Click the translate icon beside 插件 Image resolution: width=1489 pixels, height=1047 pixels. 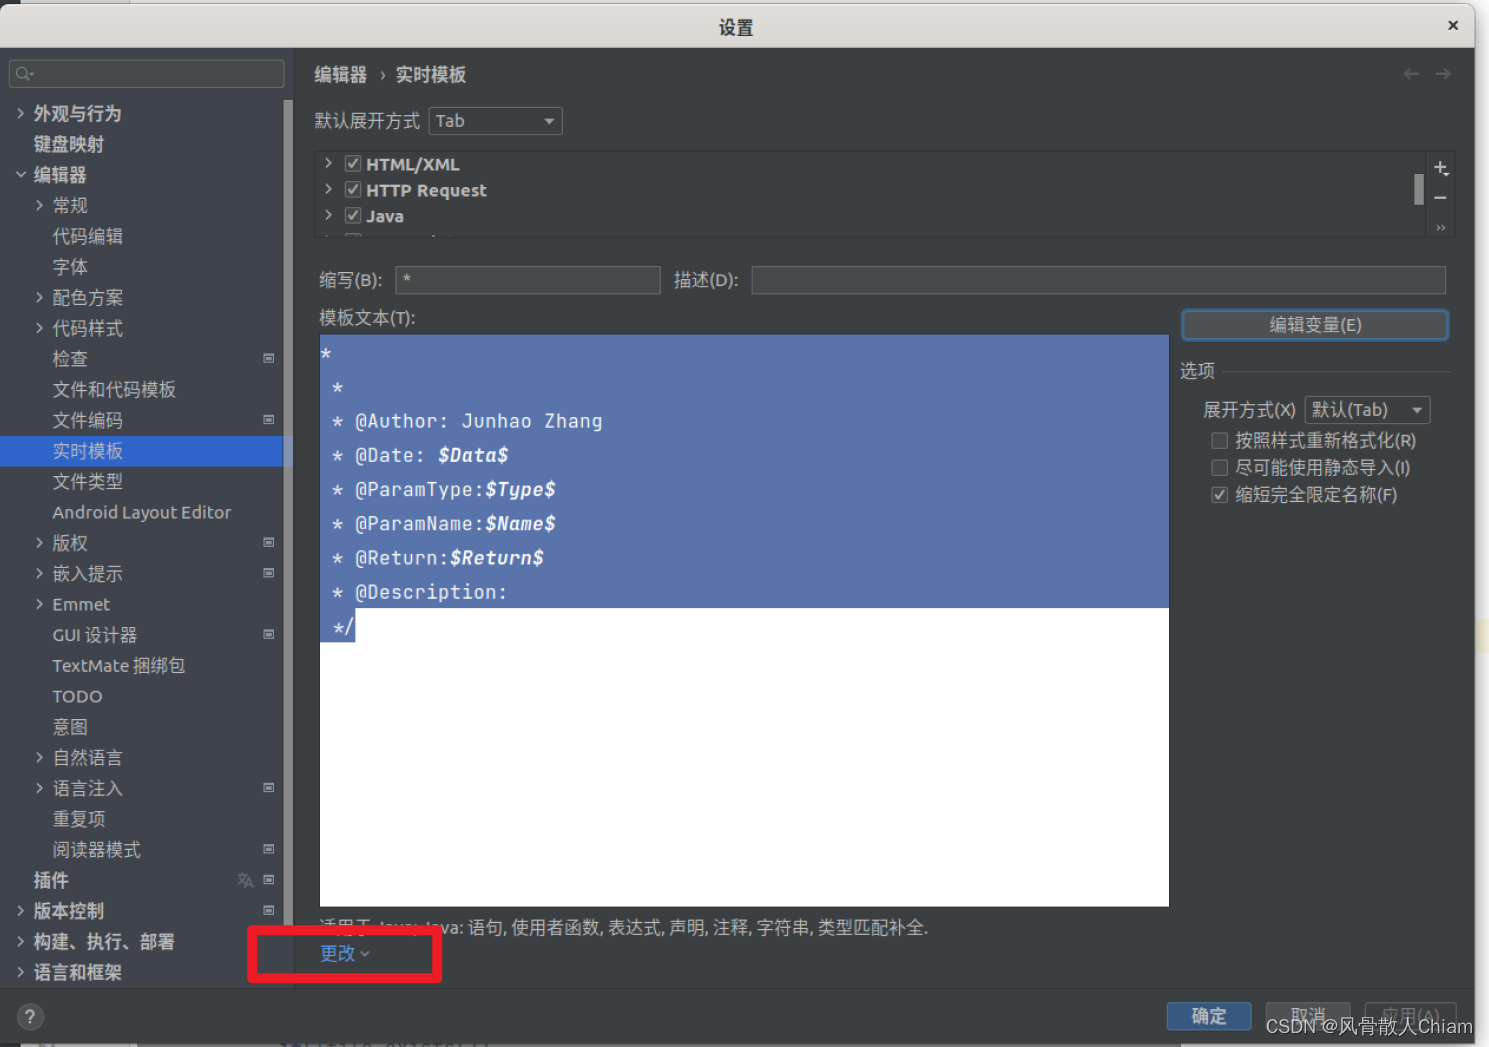click(x=245, y=880)
